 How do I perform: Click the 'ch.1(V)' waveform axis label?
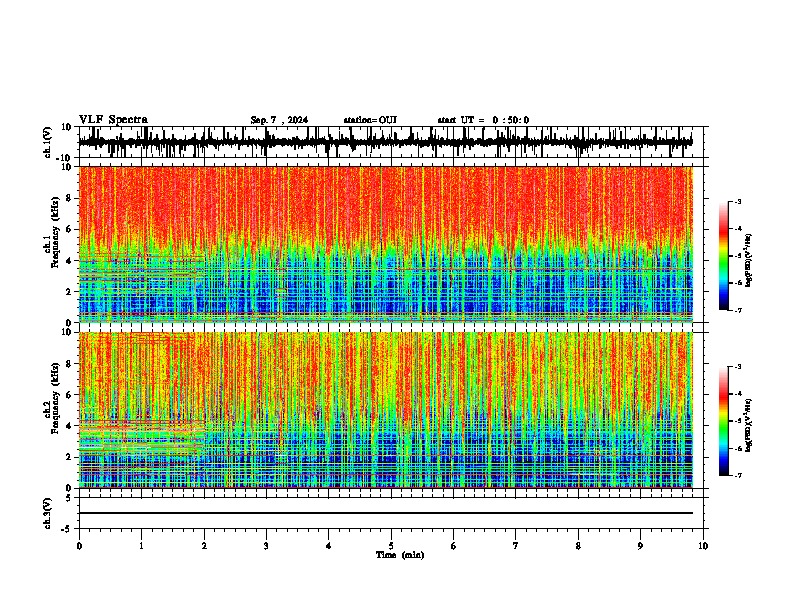tap(48, 142)
